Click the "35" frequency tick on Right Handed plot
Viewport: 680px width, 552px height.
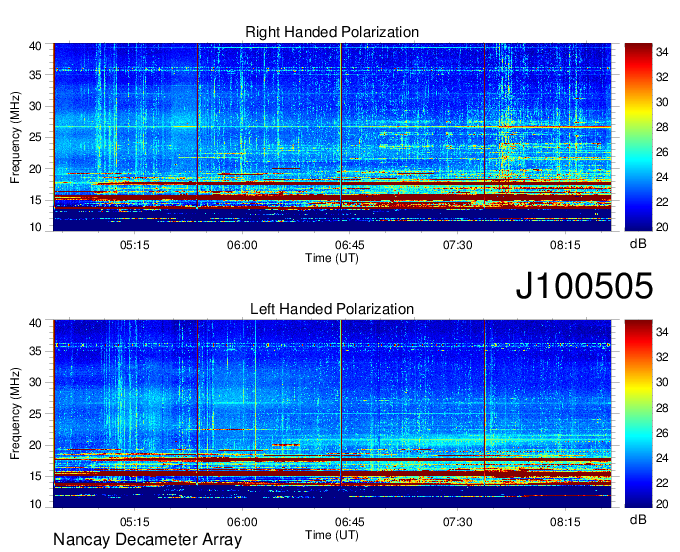35,75
